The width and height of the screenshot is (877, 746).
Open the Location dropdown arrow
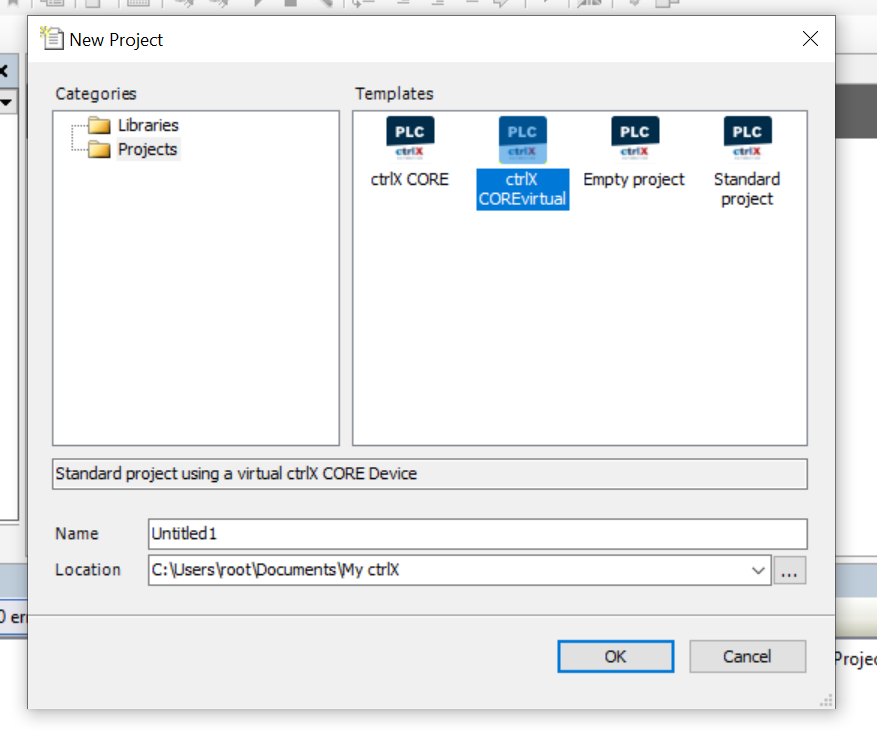tap(758, 570)
